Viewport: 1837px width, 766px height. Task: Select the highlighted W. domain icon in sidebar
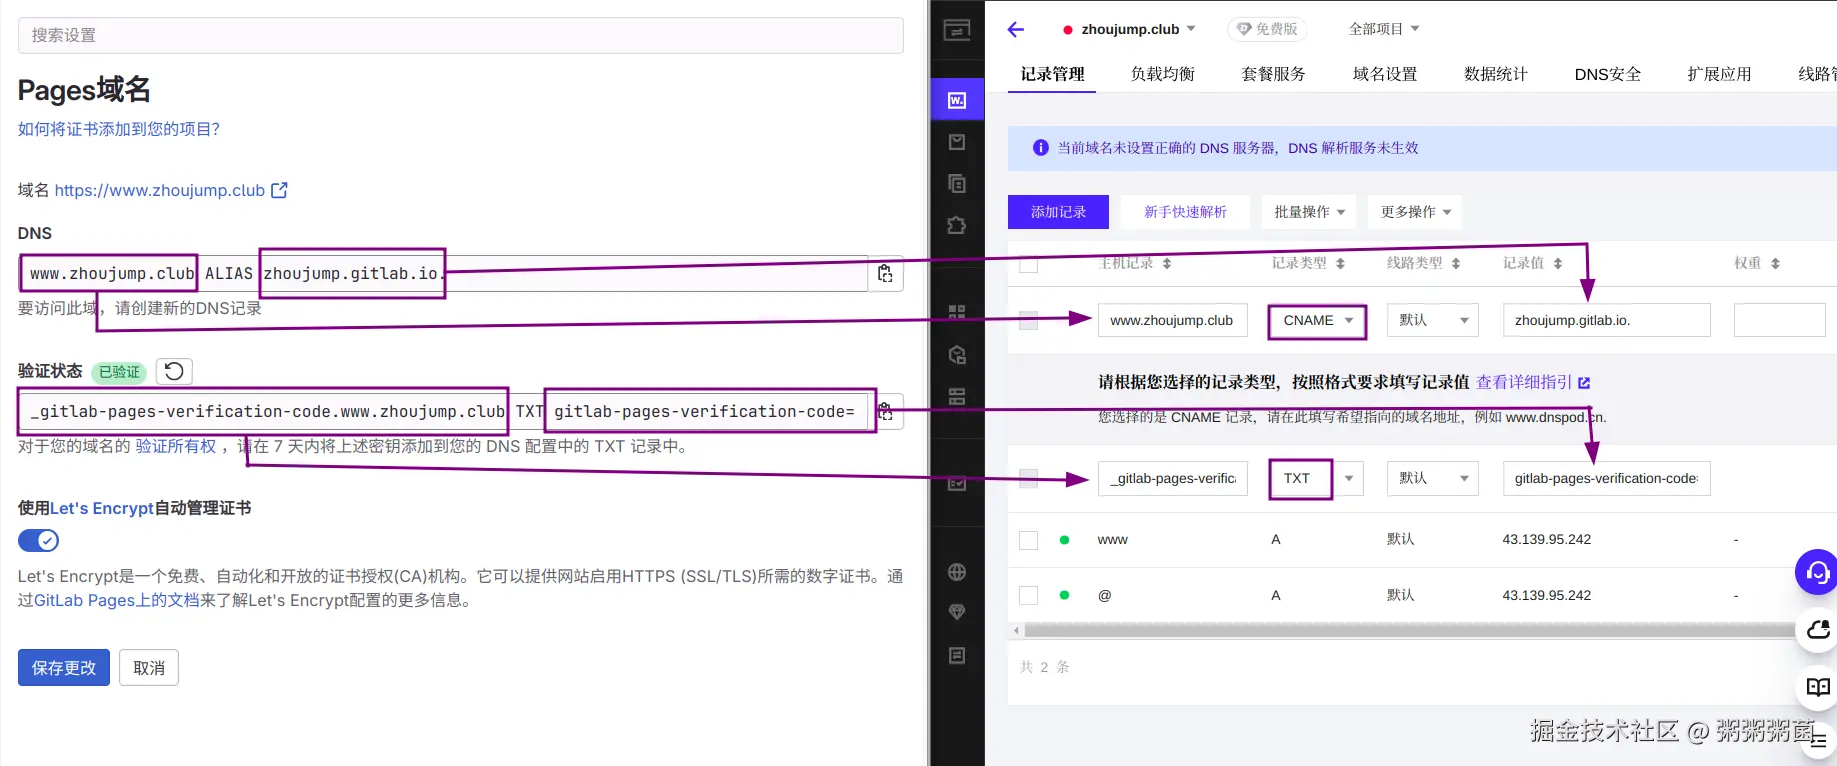[957, 100]
